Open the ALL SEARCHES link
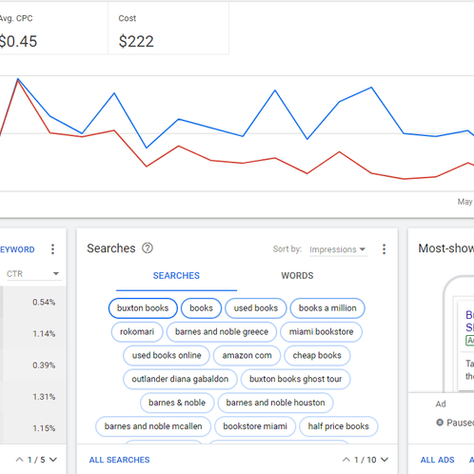Viewport: 474px width, 474px height. tap(119, 460)
